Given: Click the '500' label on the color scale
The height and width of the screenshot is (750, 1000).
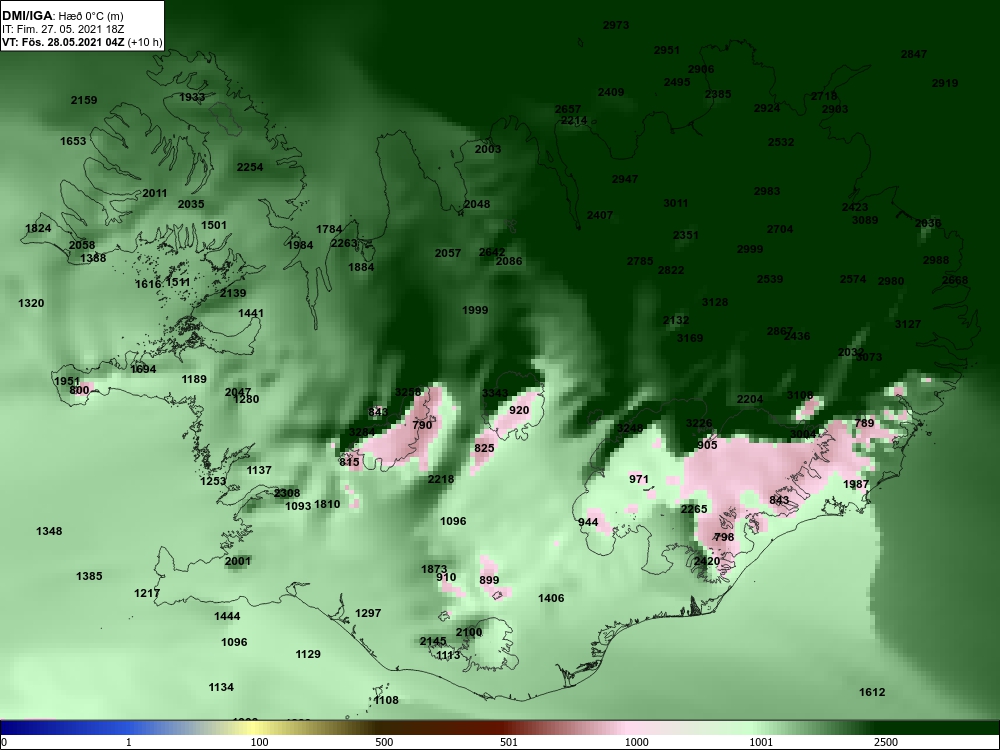Looking at the screenshot, I should (384, 742).
